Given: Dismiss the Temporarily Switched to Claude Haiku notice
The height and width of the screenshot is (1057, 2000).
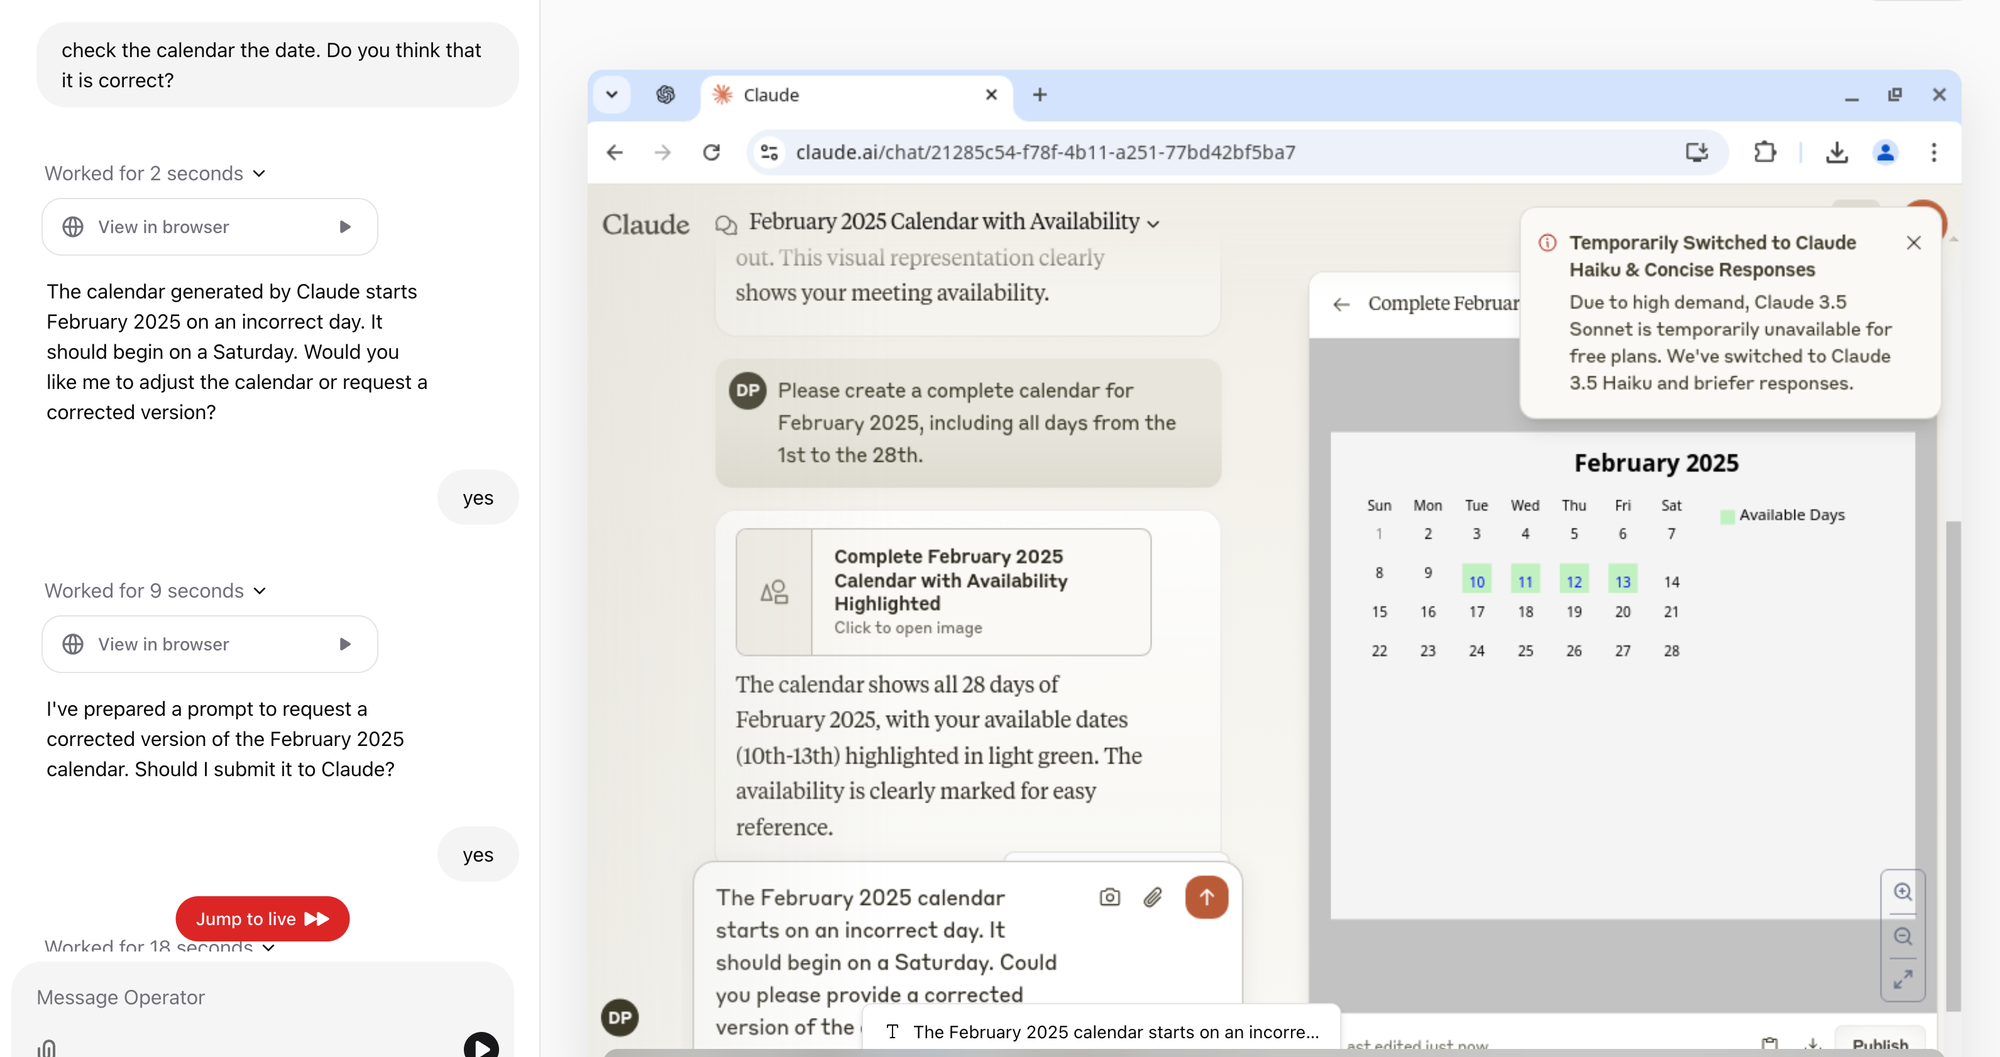Looking at the screenshot, I should point(1914,243).
